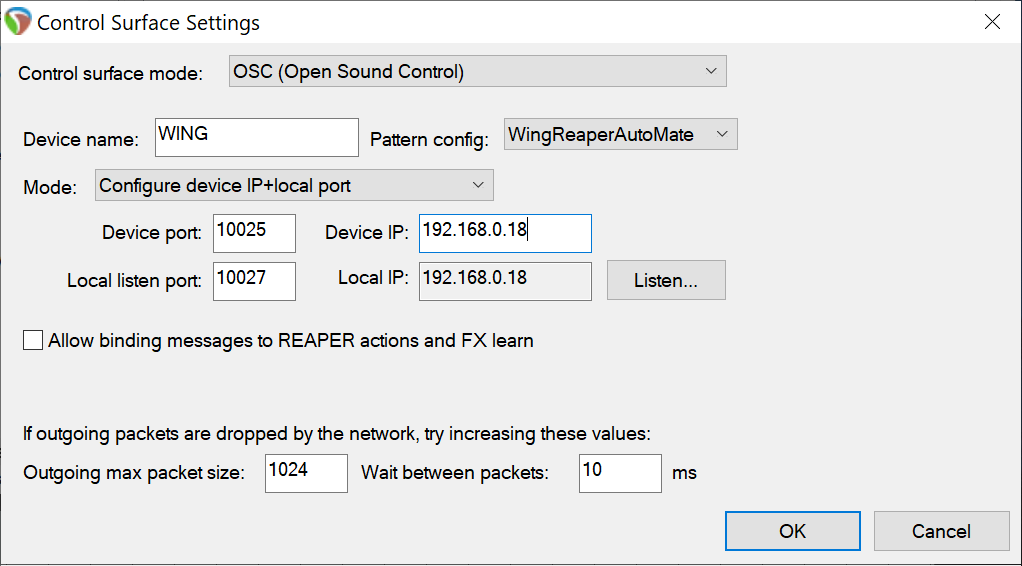Click the packet-drop hint text

[x=337, y=434]
